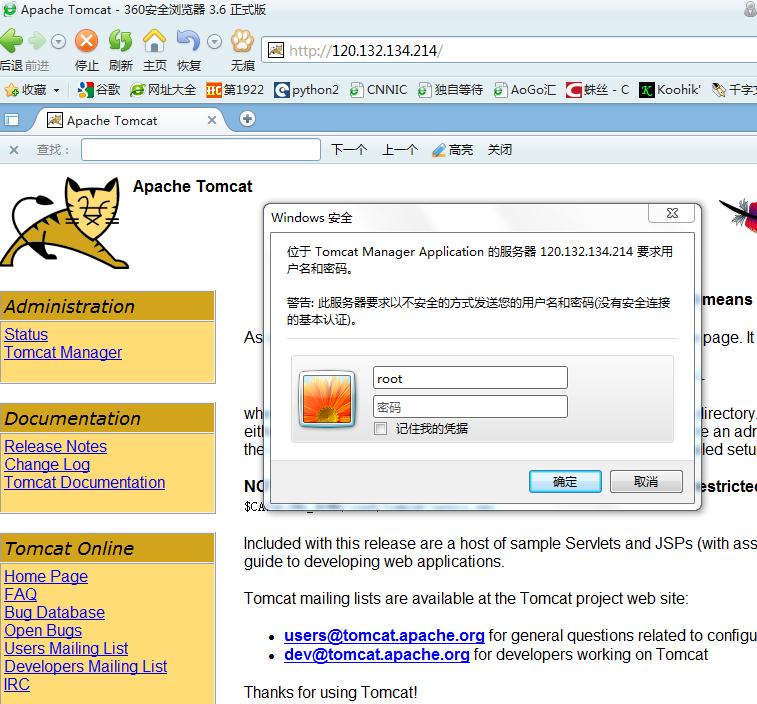Screen dimensions: 757x704
Task: Open the Tomcat Documentation link
Action: [x=84, y=482]
